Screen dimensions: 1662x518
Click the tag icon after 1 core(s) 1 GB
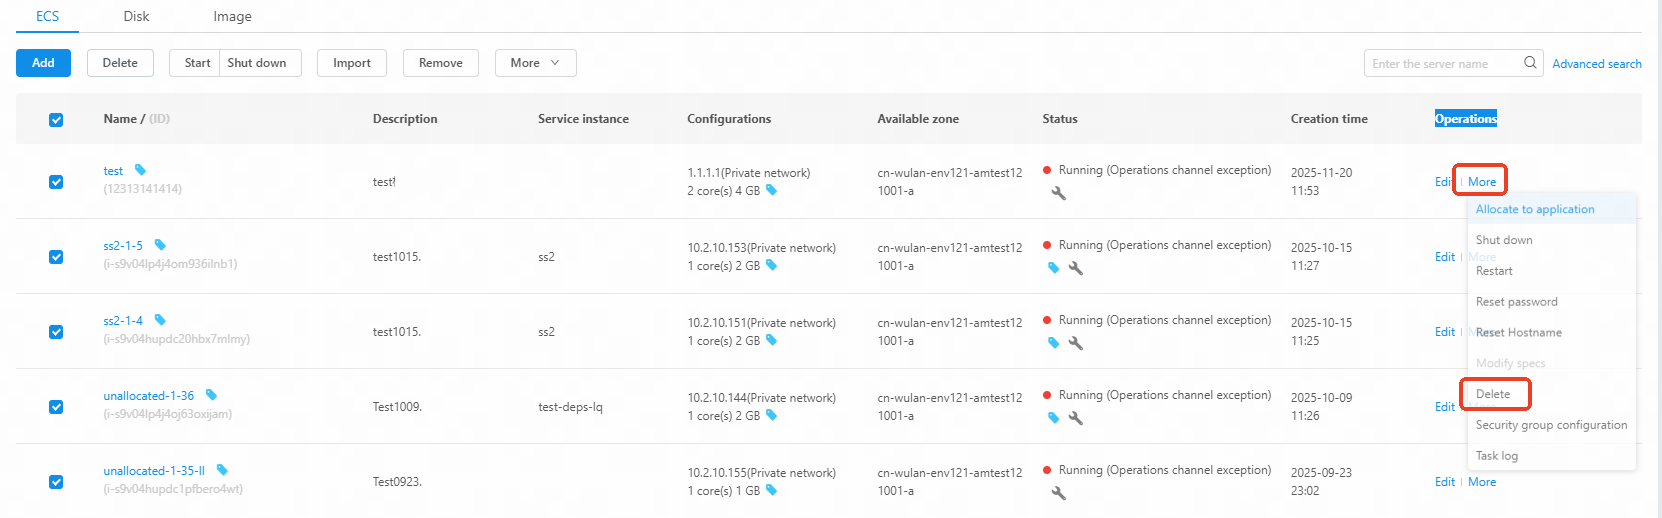(x=771, y=490)
